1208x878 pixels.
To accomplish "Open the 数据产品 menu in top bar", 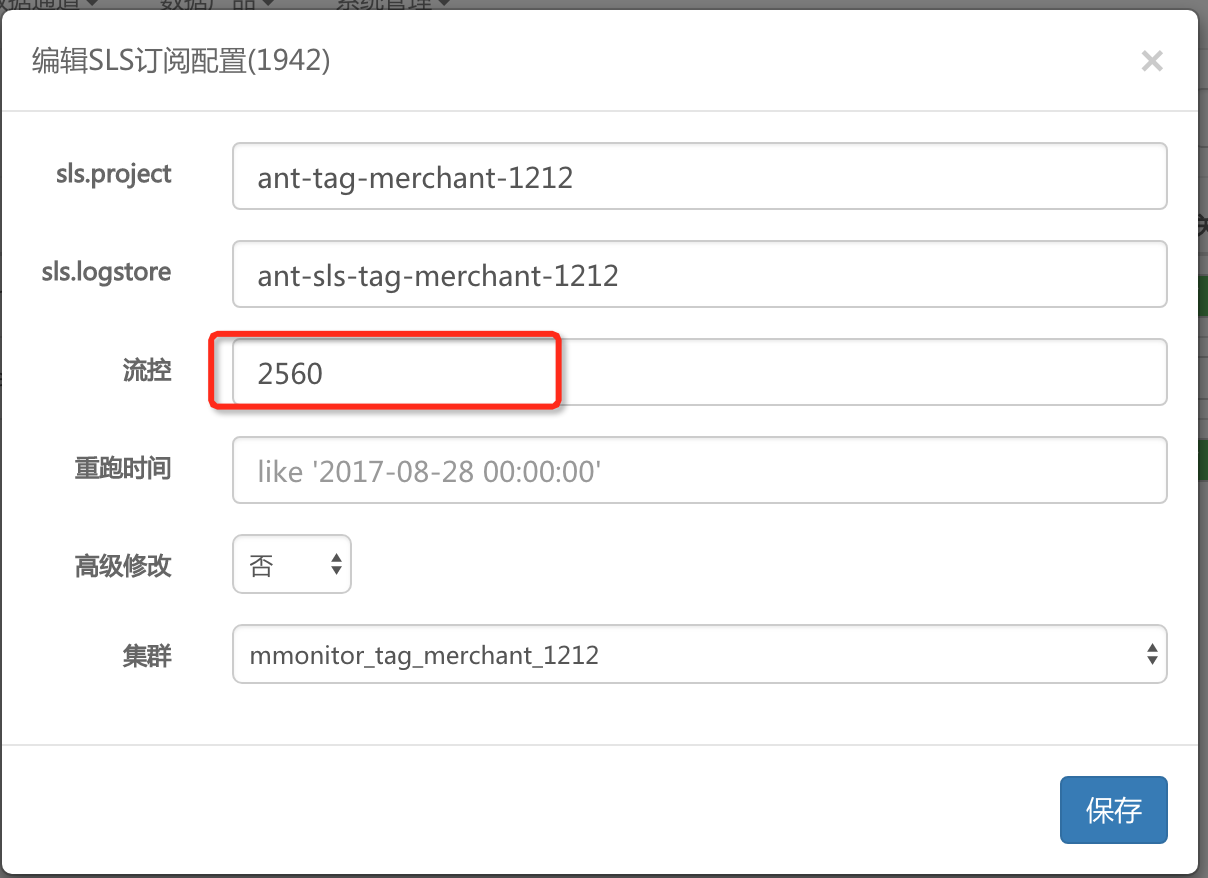I will coord(218,4).
